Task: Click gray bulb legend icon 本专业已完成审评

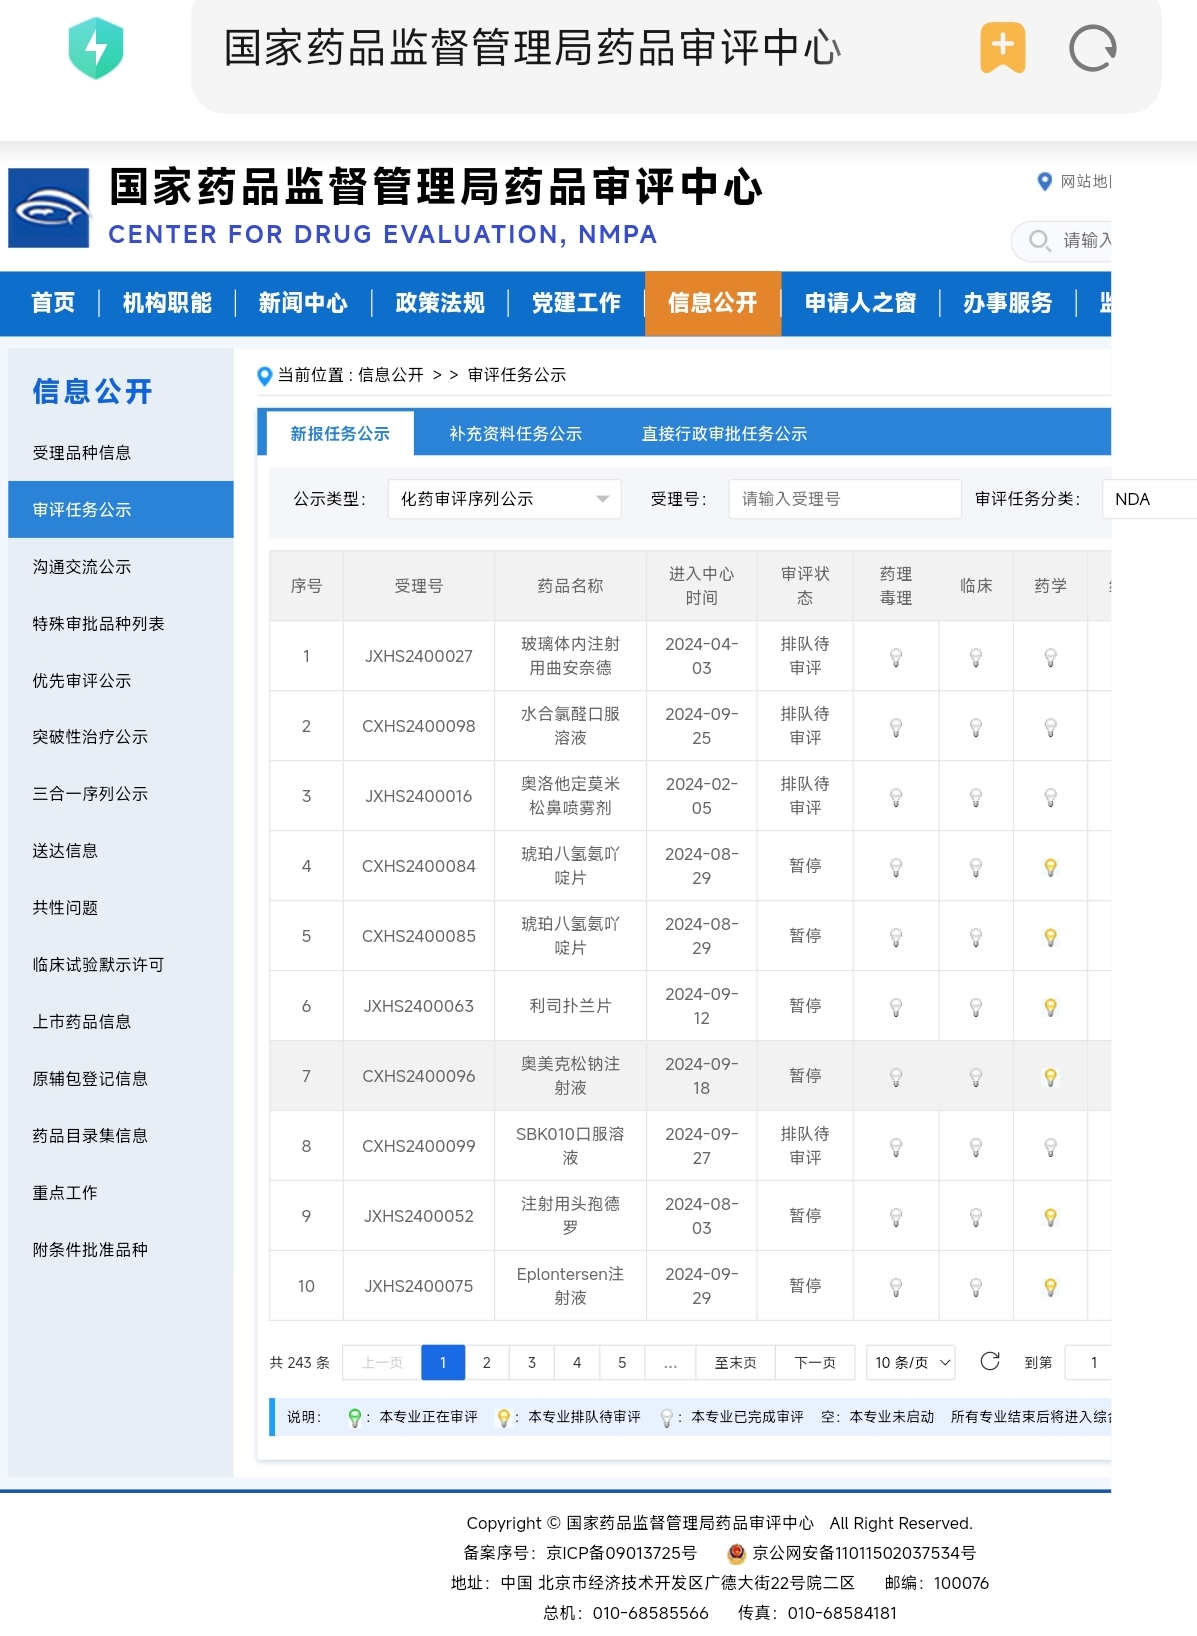Action: tap(666, 1418)
